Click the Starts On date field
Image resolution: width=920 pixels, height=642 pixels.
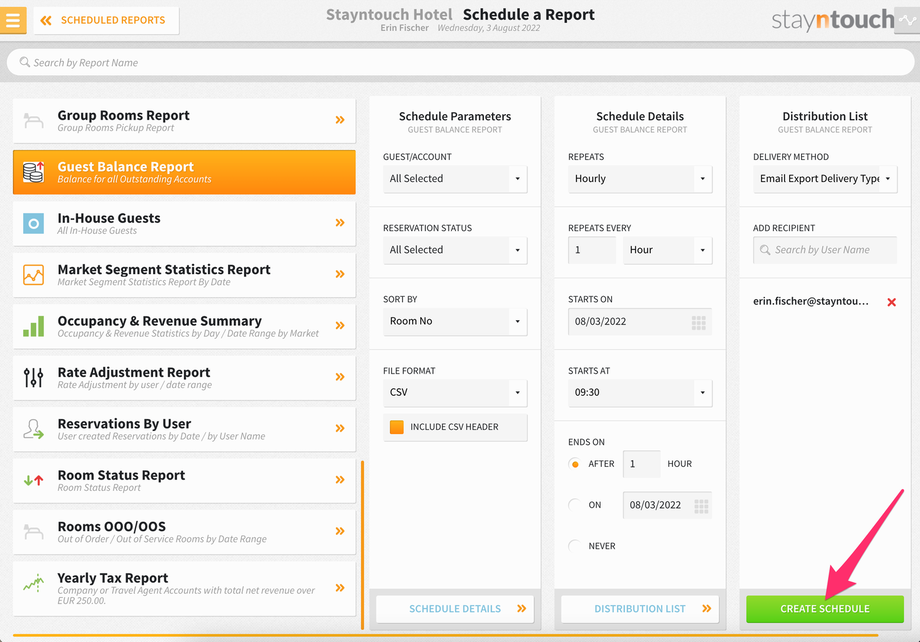[640, 322]
